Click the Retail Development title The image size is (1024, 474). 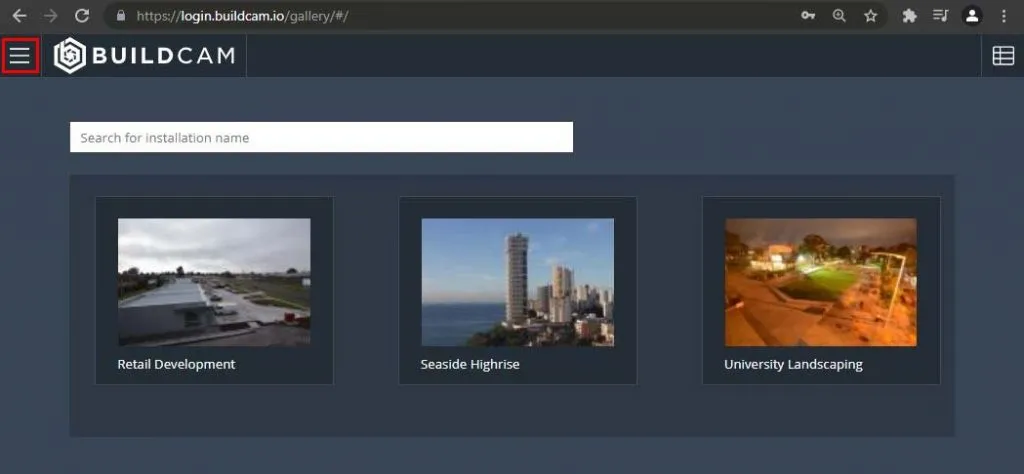(x=176, y=364)
